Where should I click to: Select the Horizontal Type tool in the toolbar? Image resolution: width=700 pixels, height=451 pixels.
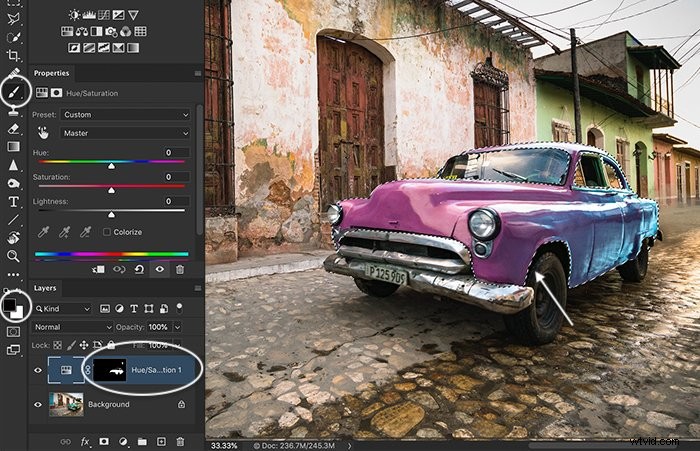13,201
